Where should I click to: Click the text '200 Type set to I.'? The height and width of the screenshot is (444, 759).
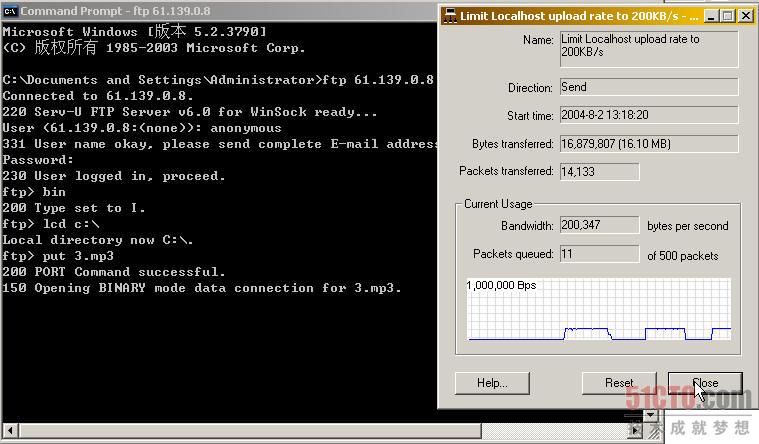coord(74,208)
